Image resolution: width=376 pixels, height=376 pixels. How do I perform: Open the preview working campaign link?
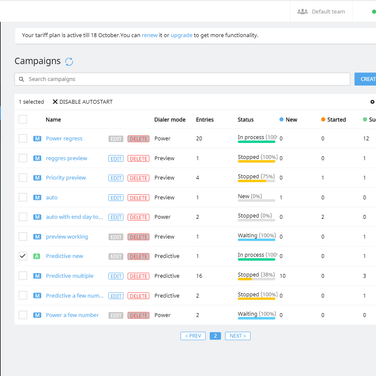tap(67, 237)
